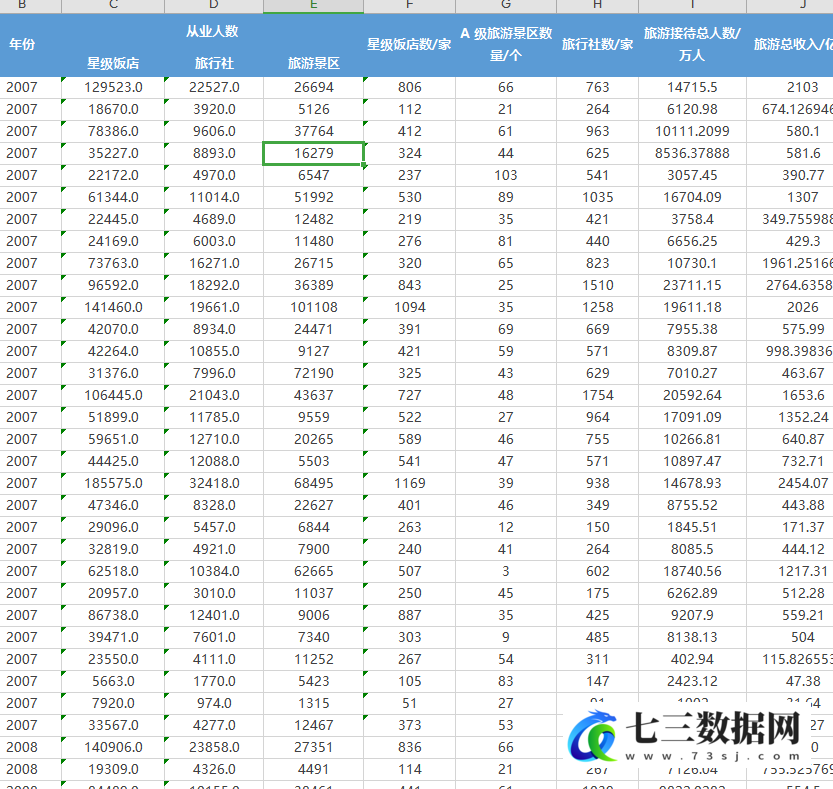Select cell with value 78386.0
833x789 pixels.
click(x=113, y=131)
